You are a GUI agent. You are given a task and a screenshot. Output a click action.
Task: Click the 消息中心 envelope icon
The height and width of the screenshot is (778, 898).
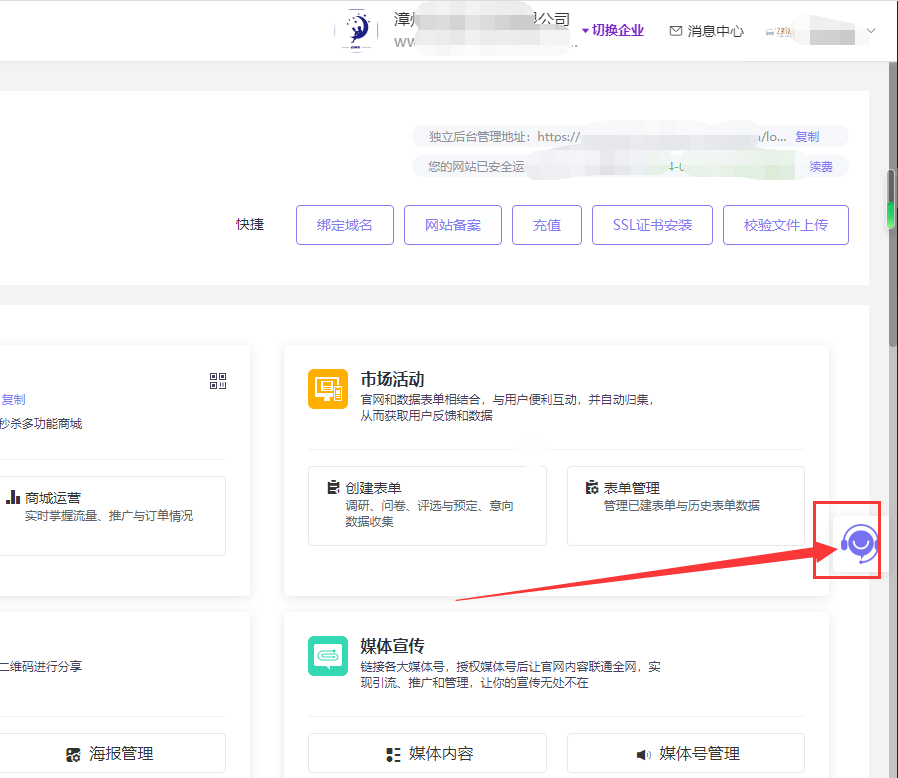point(675,31)
